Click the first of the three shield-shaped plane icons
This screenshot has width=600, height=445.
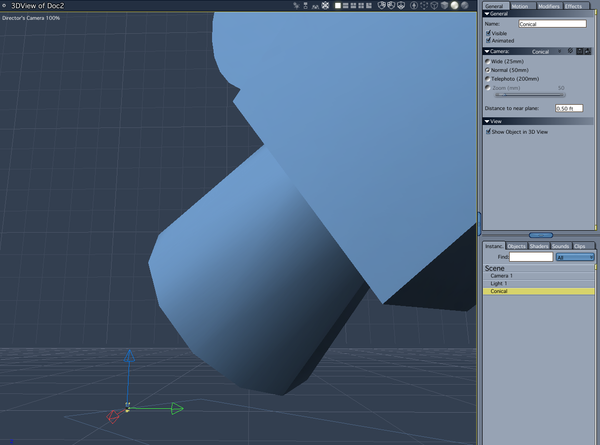pos(382,5)
